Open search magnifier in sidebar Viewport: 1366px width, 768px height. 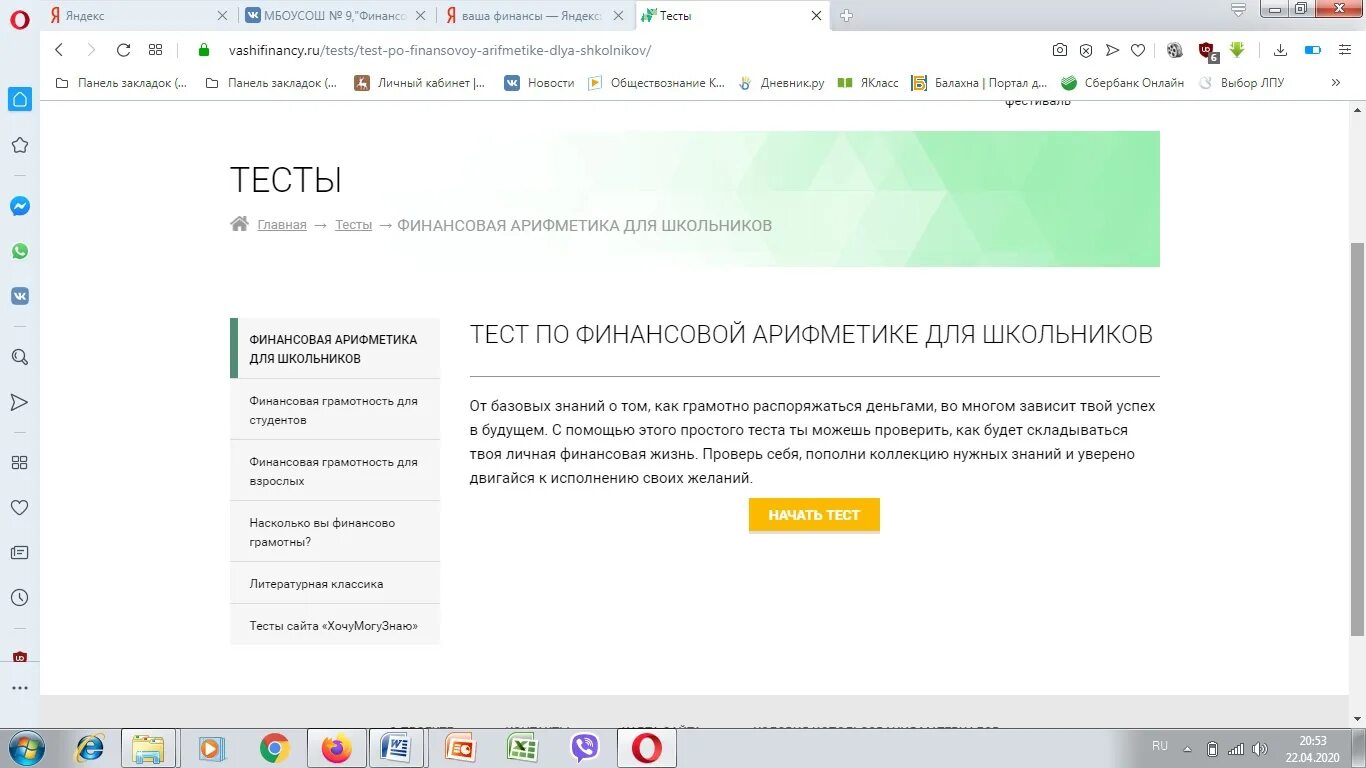(19, 357)
